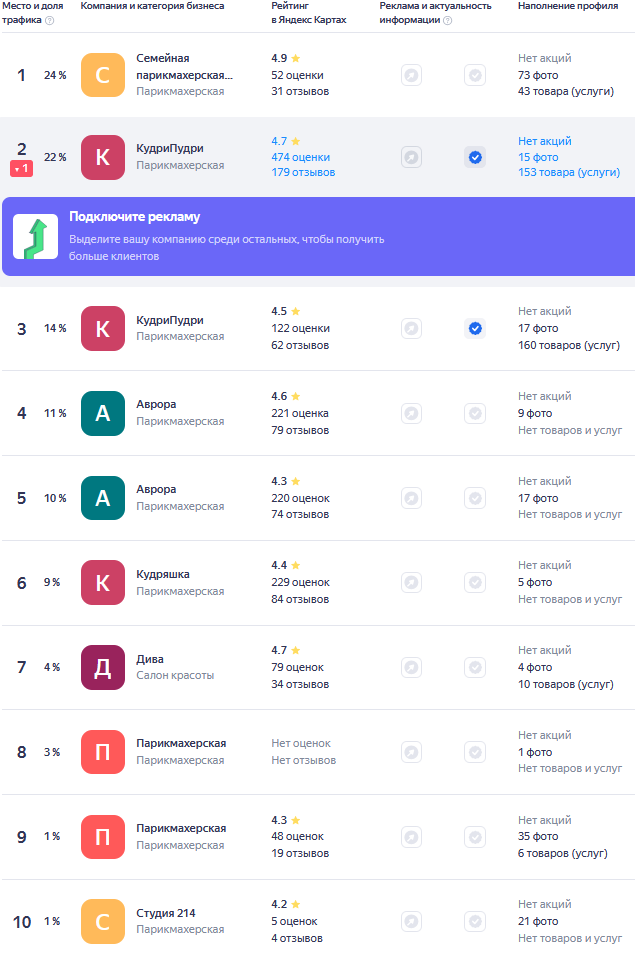
Task: Click the 'К' avatar of КудриПудри with 474 оценки
Action: (x=103, y=157)
